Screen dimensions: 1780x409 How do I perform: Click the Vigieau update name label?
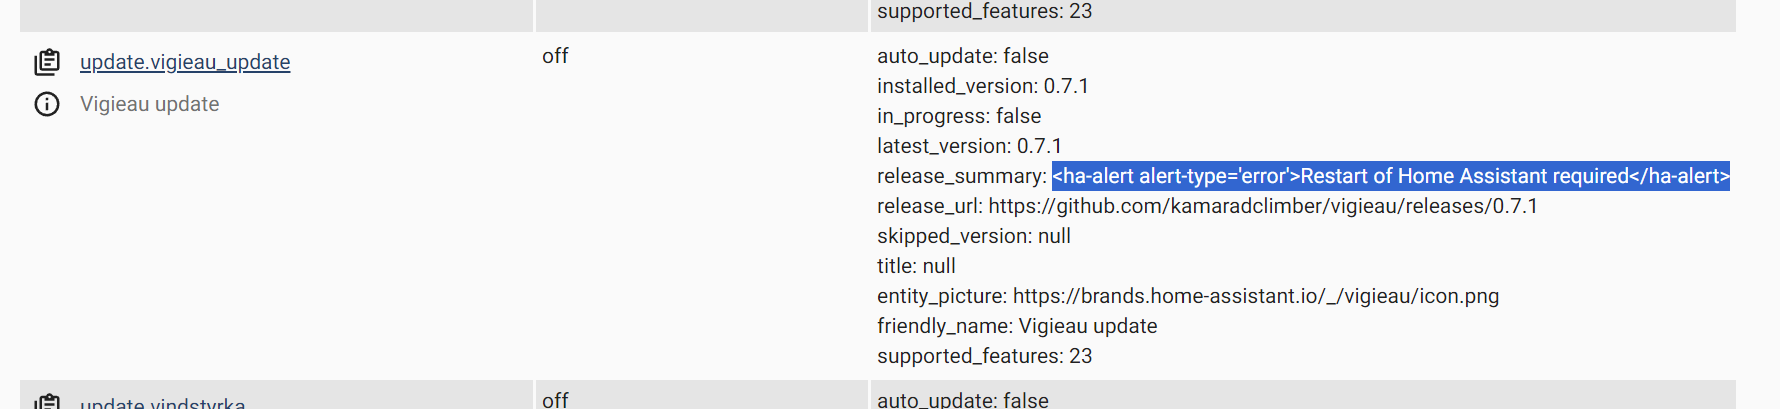tap(150, 104)
